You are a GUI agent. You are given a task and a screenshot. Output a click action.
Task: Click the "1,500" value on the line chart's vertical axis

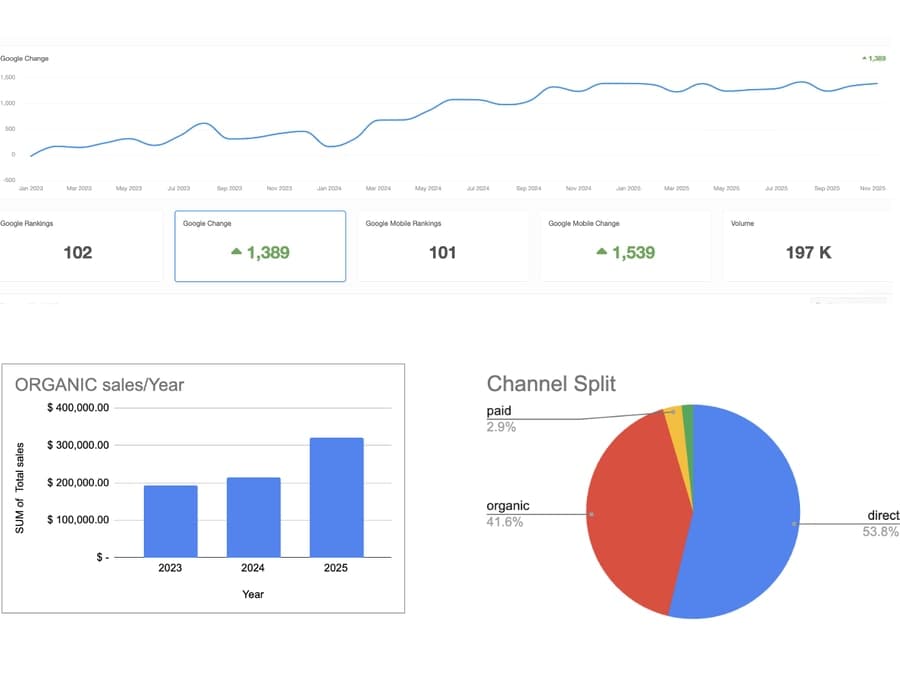pos(8,77)
